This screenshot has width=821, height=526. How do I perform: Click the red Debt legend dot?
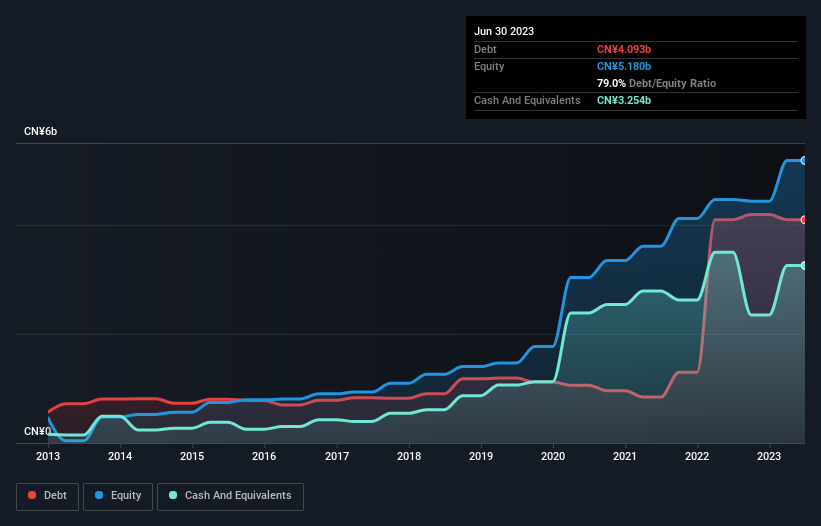pos(32,495)
